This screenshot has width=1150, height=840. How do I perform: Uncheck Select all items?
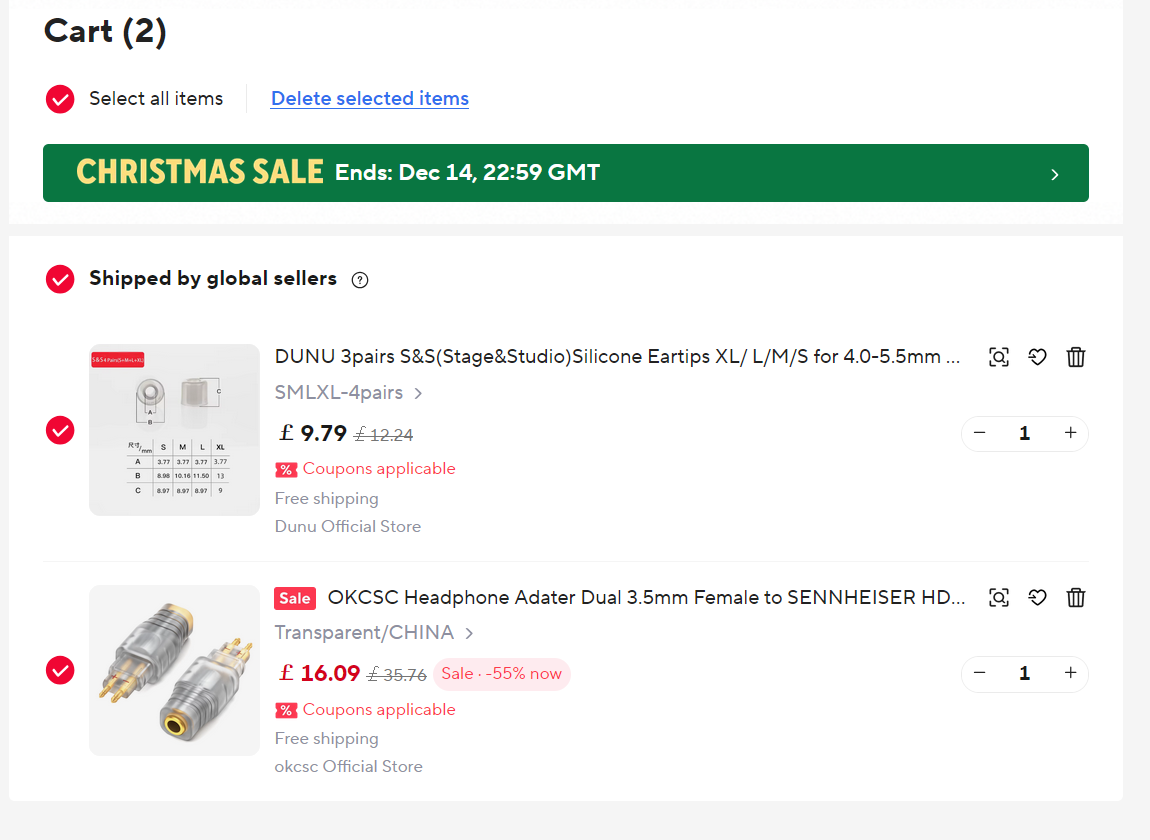pyautogui.click(x=60, y=99)
